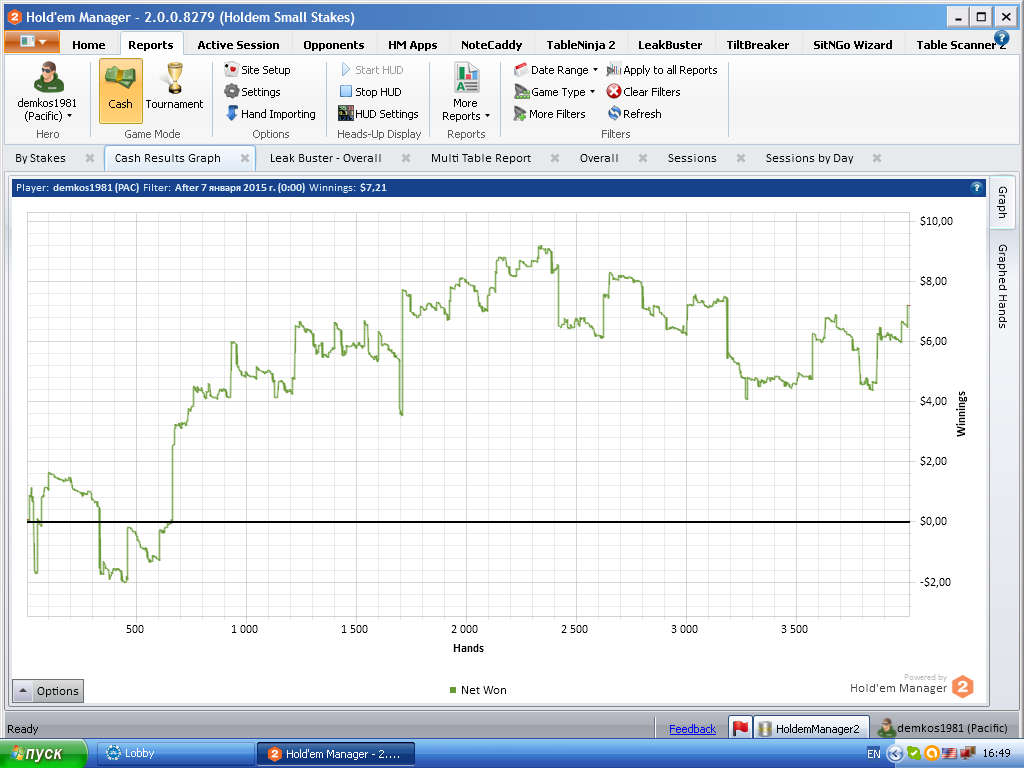Open the Sessions by Day tab
This screenshot has height=768, width=1024.
pos(809,158)
